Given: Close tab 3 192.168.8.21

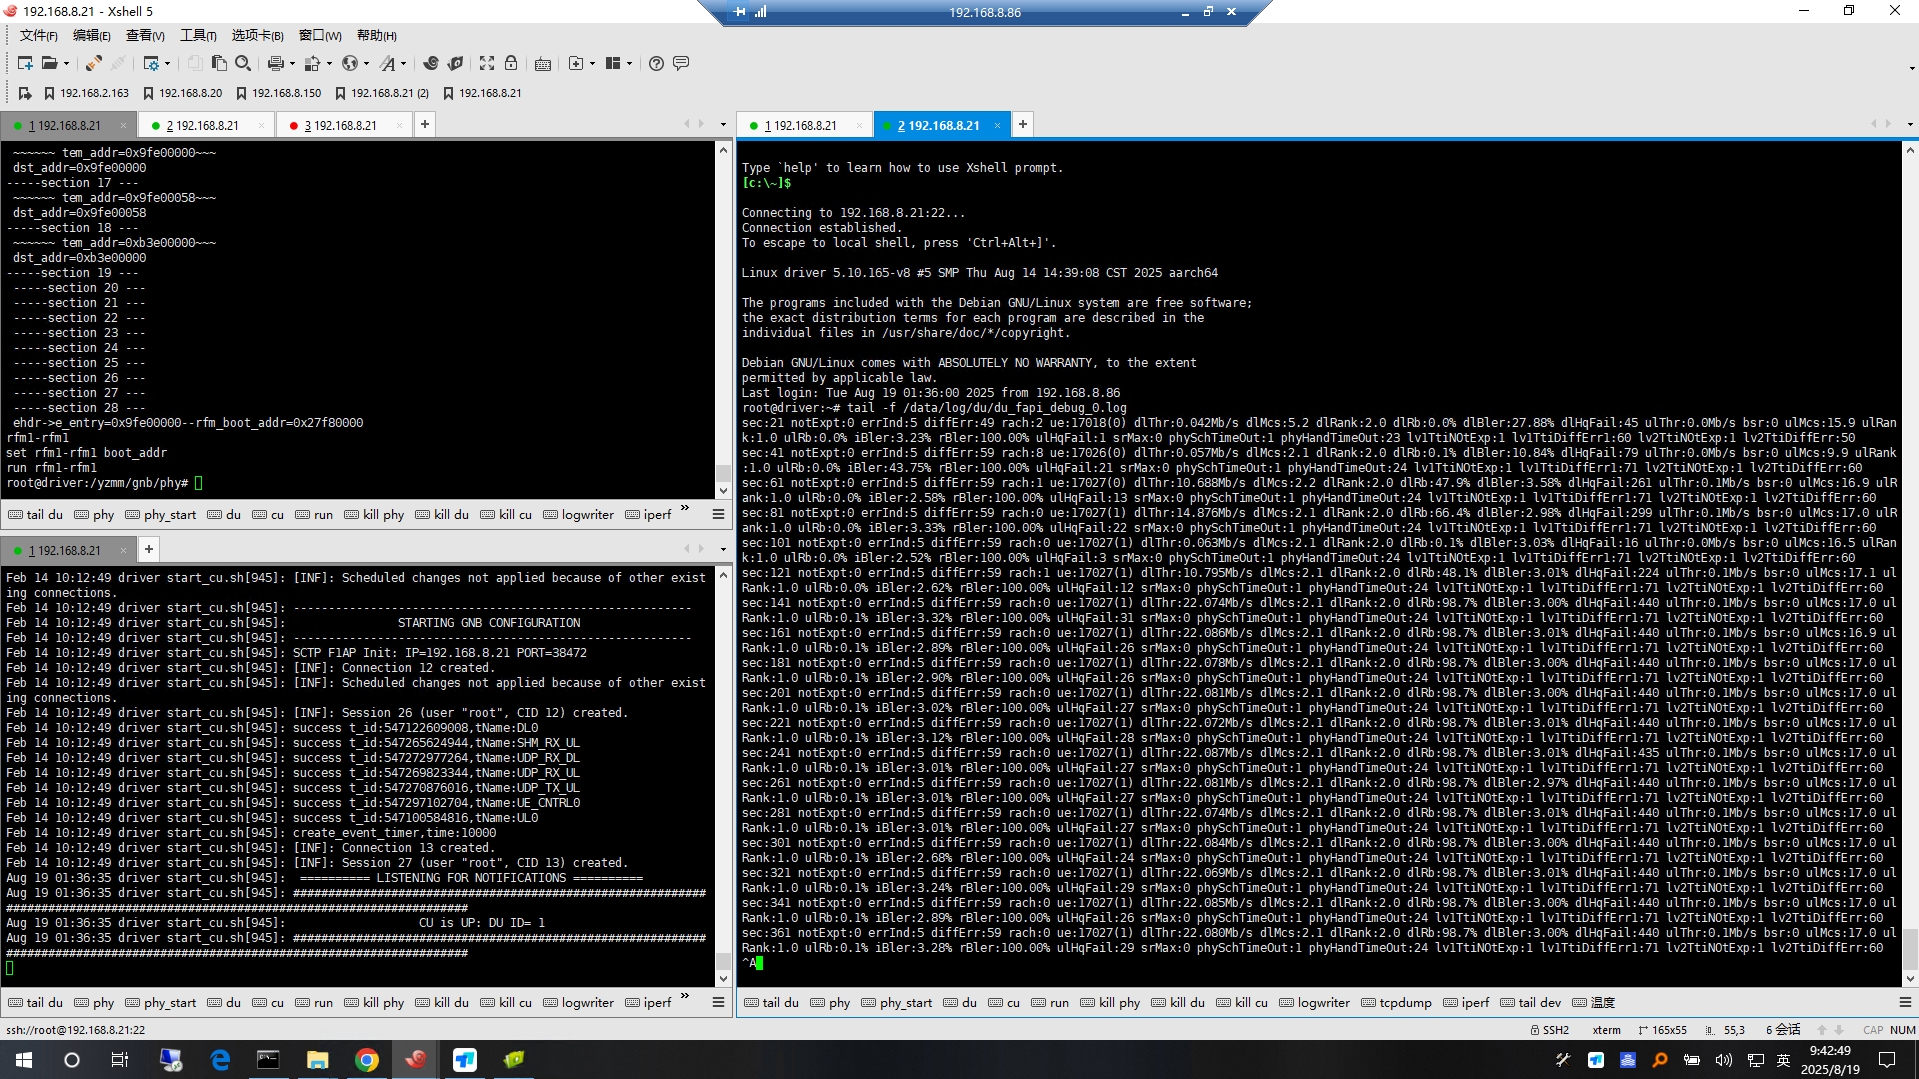Looking at the screenshot, I should (399, 125).
